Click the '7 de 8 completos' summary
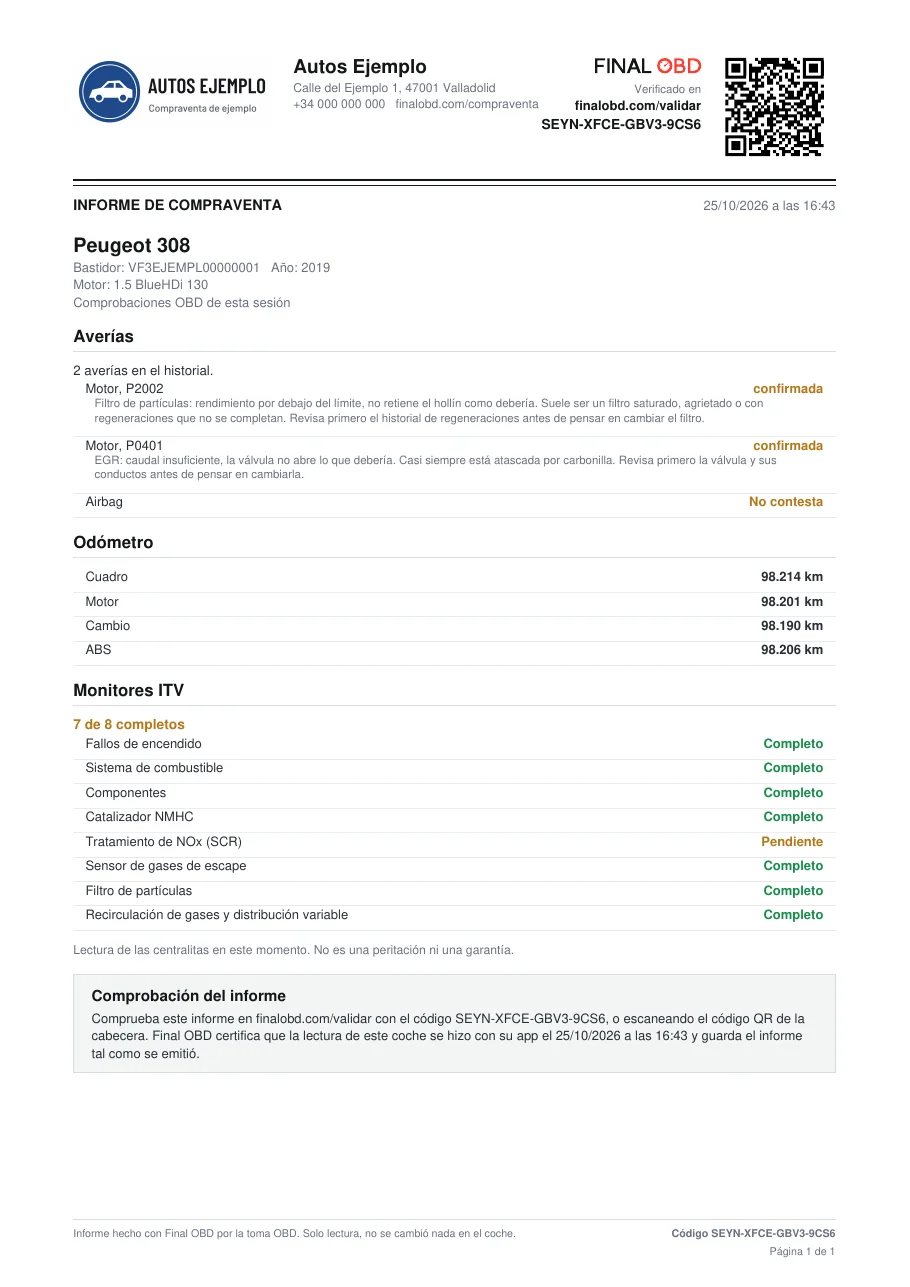 (x=129, y=725)
